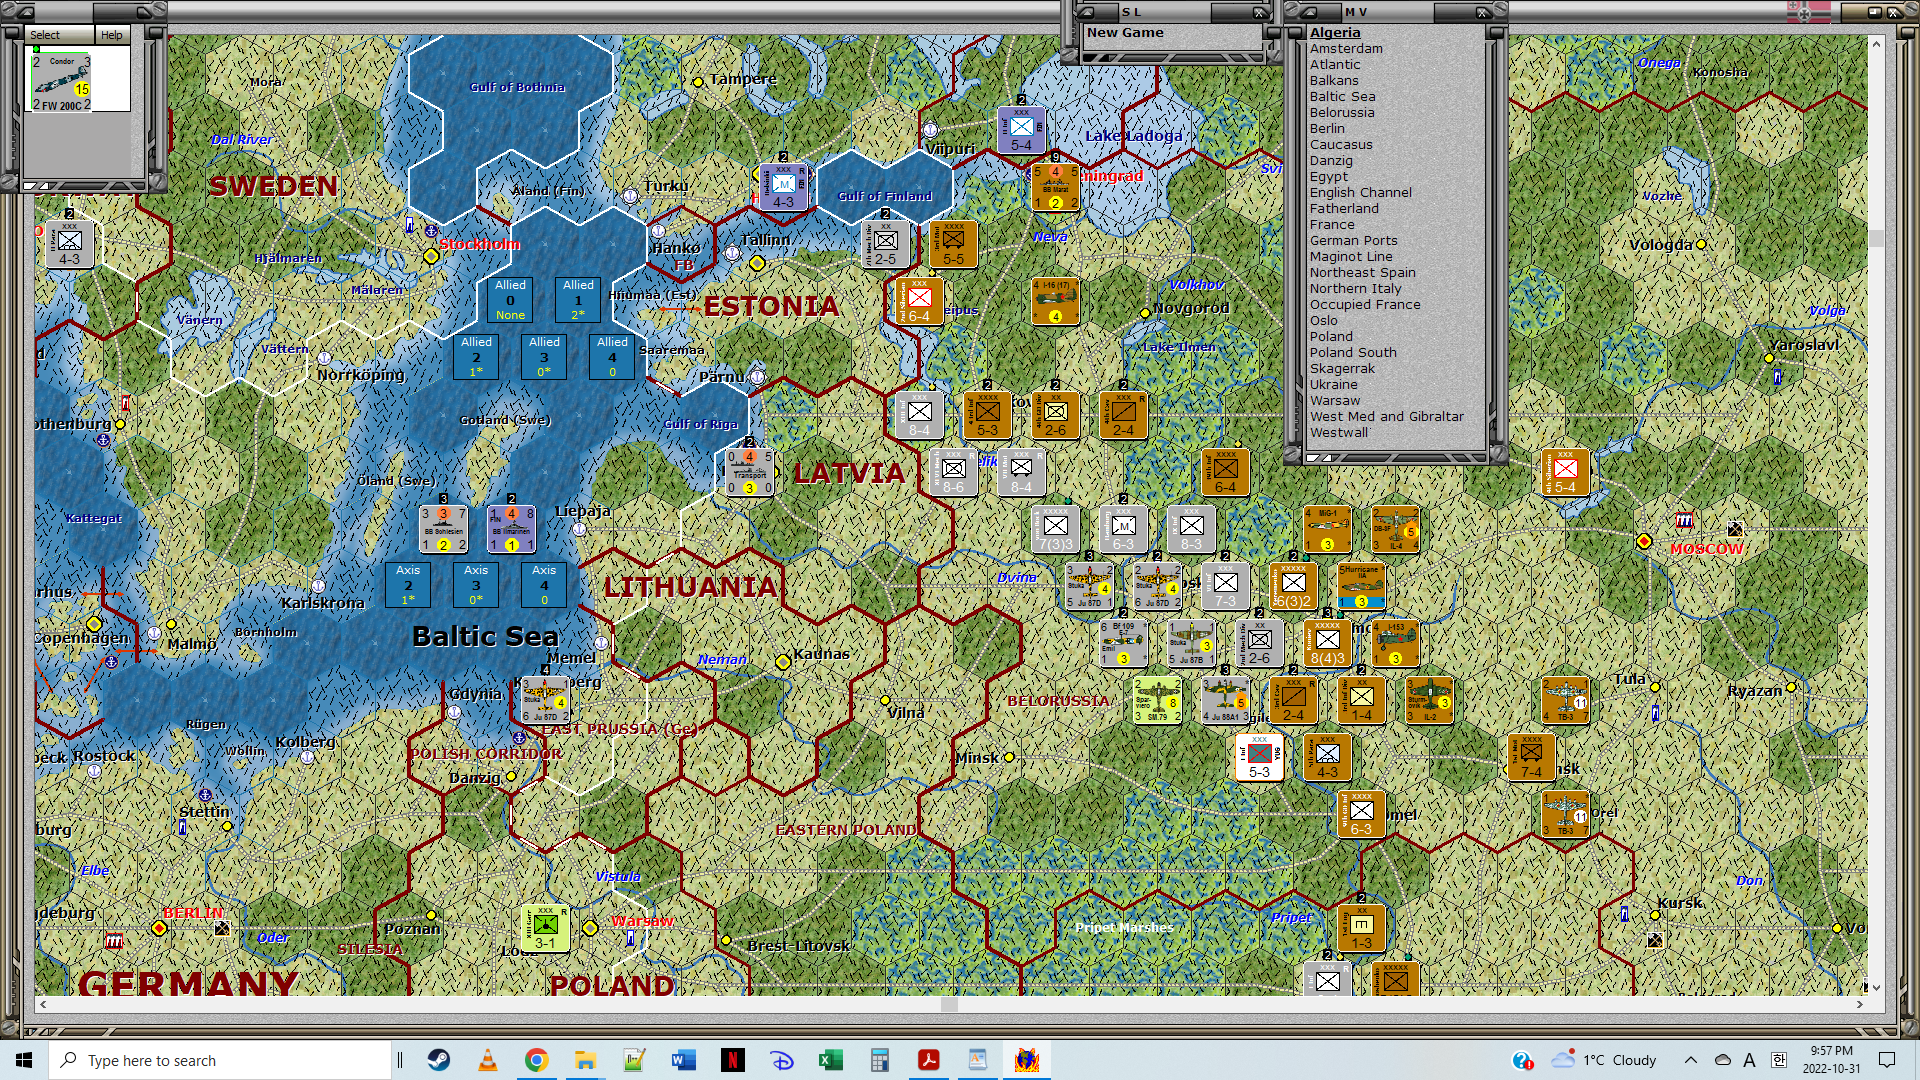This screenshot has height=1080, width=1920.
Task: Click the 4-3 unit in Sweden
Action: coord(69,245)
